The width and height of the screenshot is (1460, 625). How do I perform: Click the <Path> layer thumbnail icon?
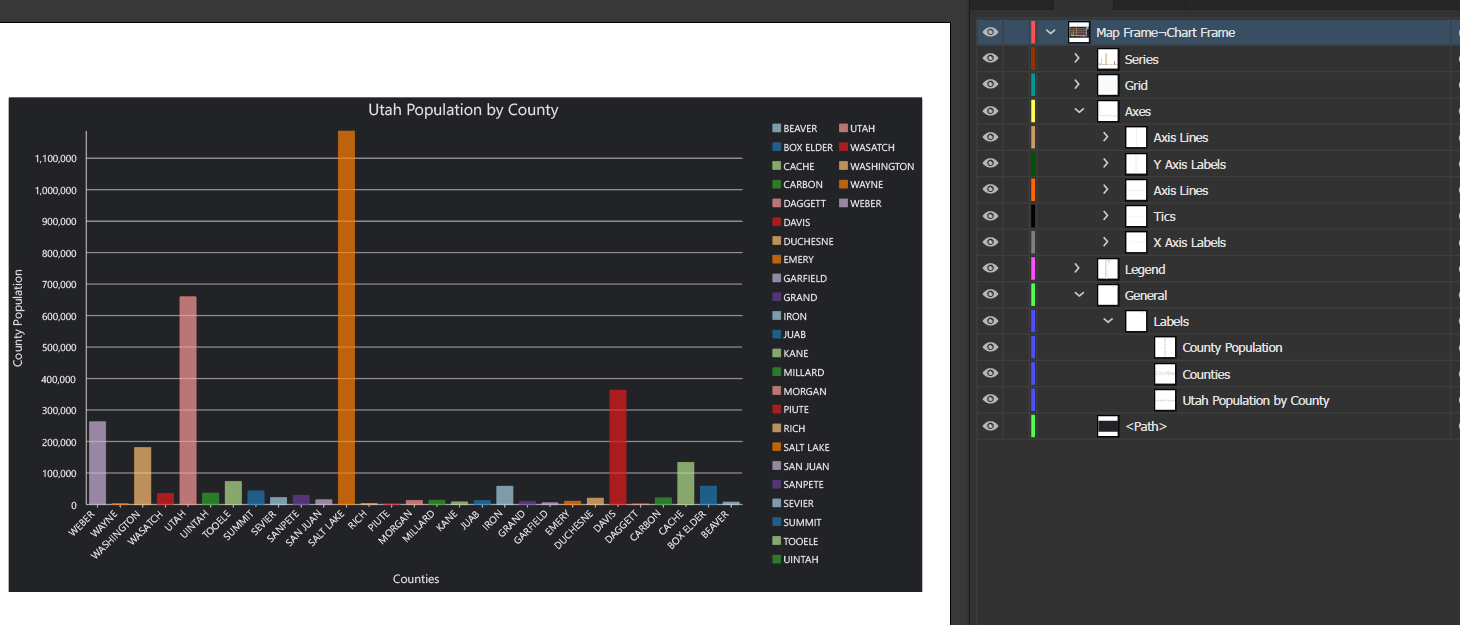[1108, 425]
